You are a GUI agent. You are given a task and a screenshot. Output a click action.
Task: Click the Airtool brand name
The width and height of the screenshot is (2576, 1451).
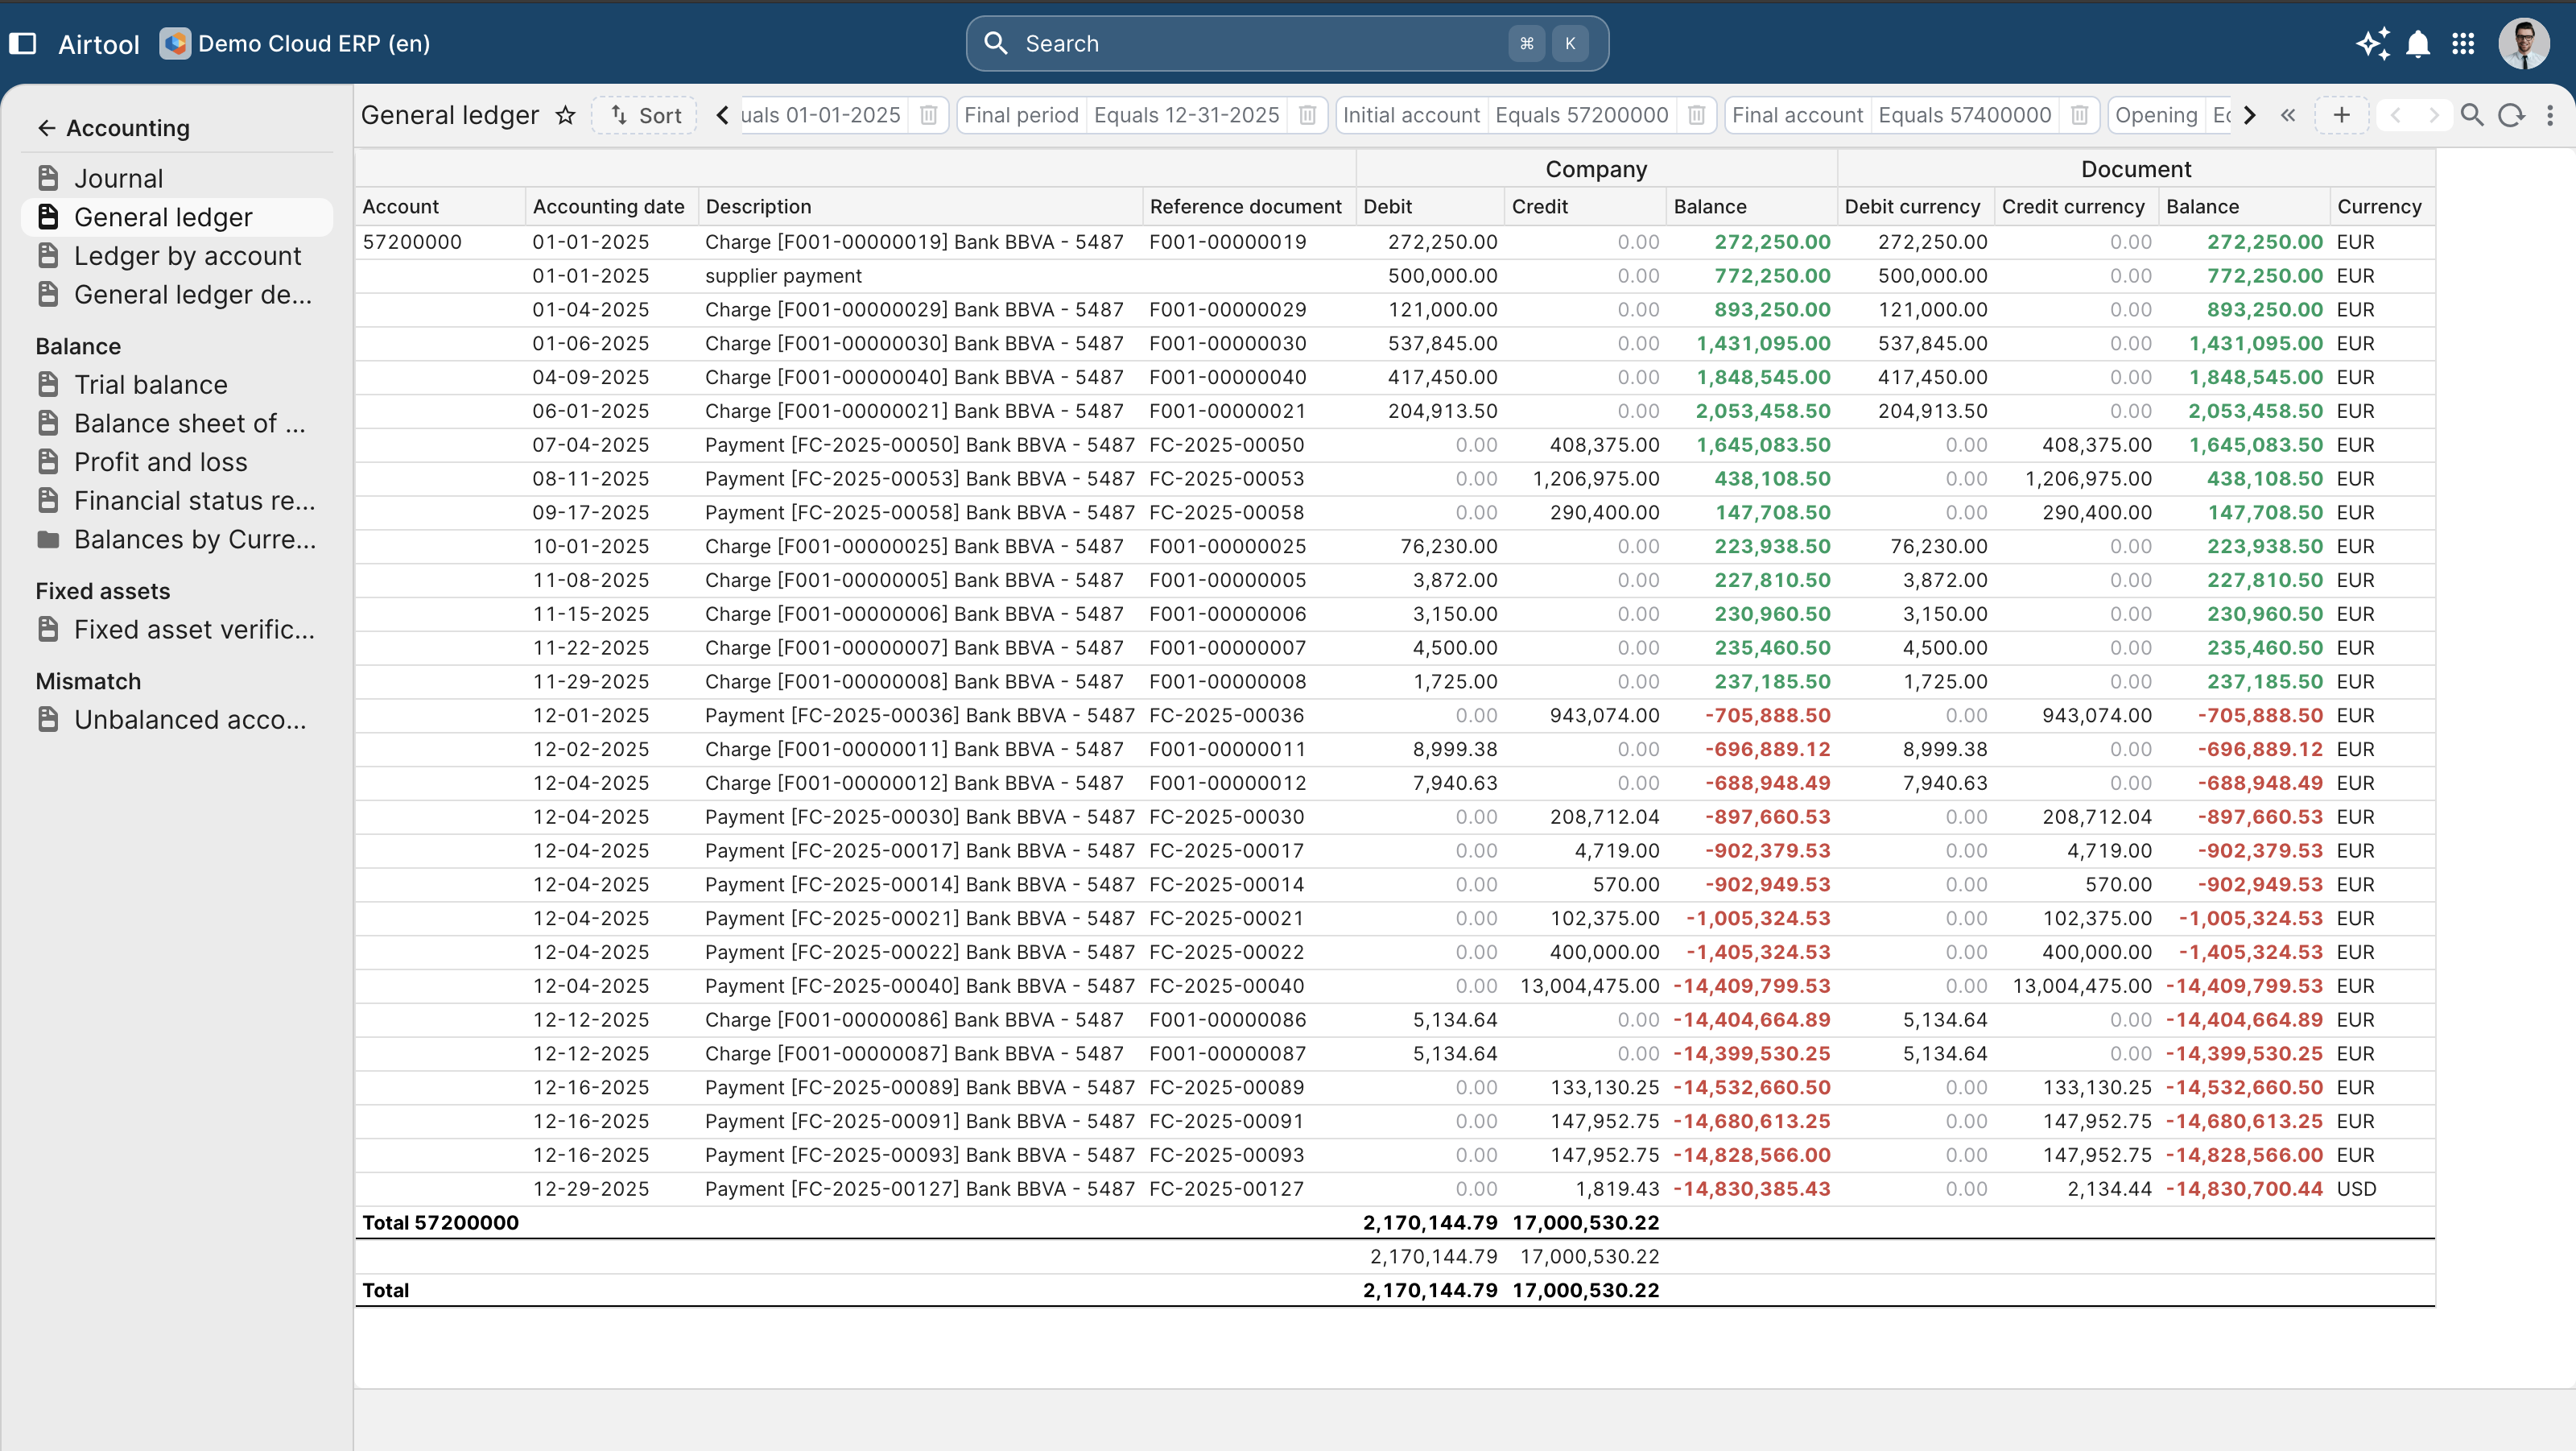[x=99, y=44]
